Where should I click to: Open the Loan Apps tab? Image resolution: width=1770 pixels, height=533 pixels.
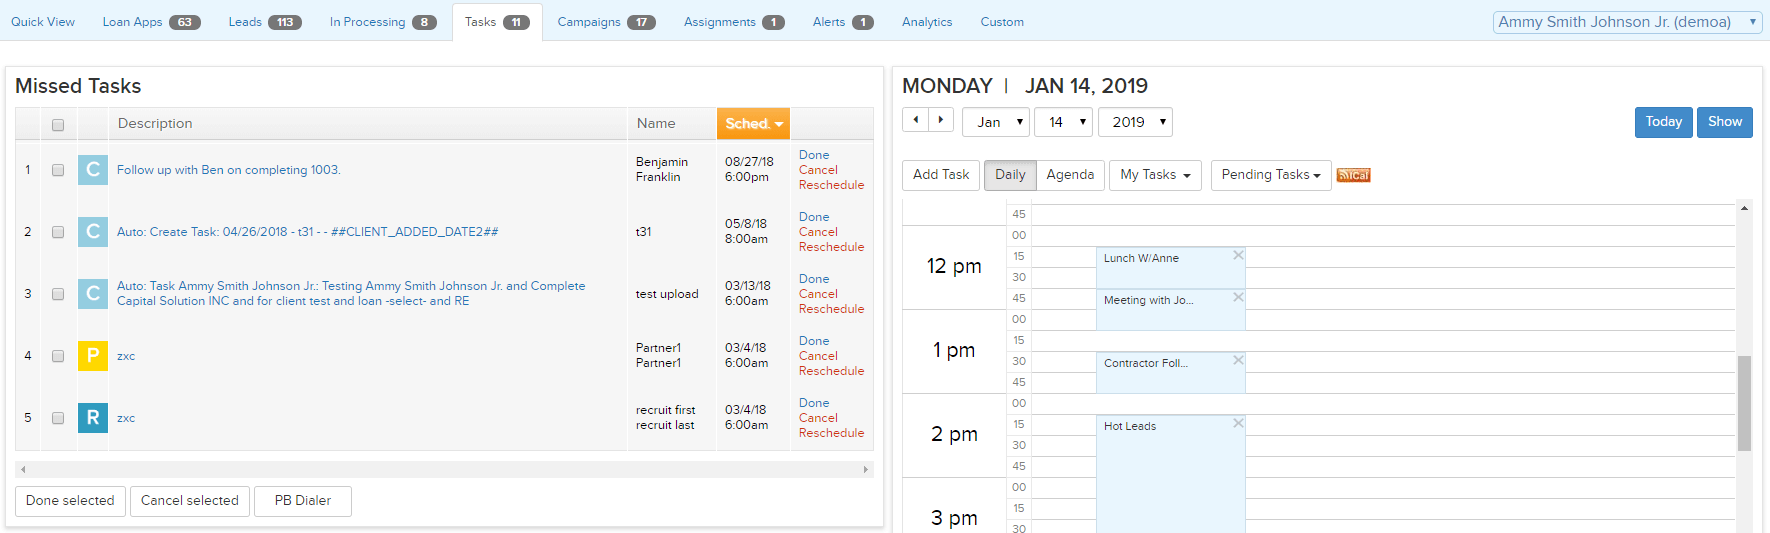click(151, 22)
